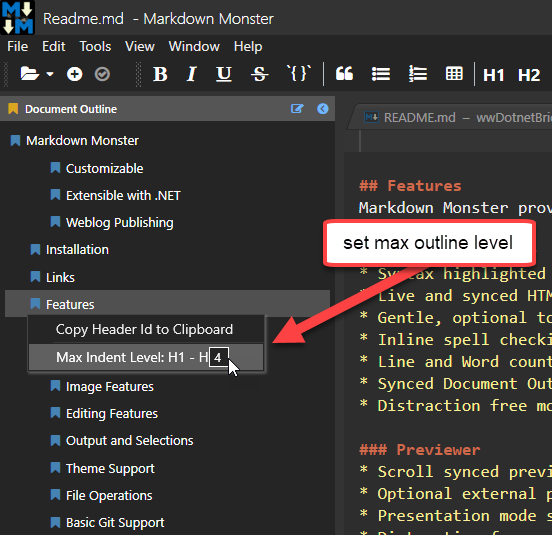Click the Bold formatting icon
This screenshot has height=535, width=552.
point(160,74)
